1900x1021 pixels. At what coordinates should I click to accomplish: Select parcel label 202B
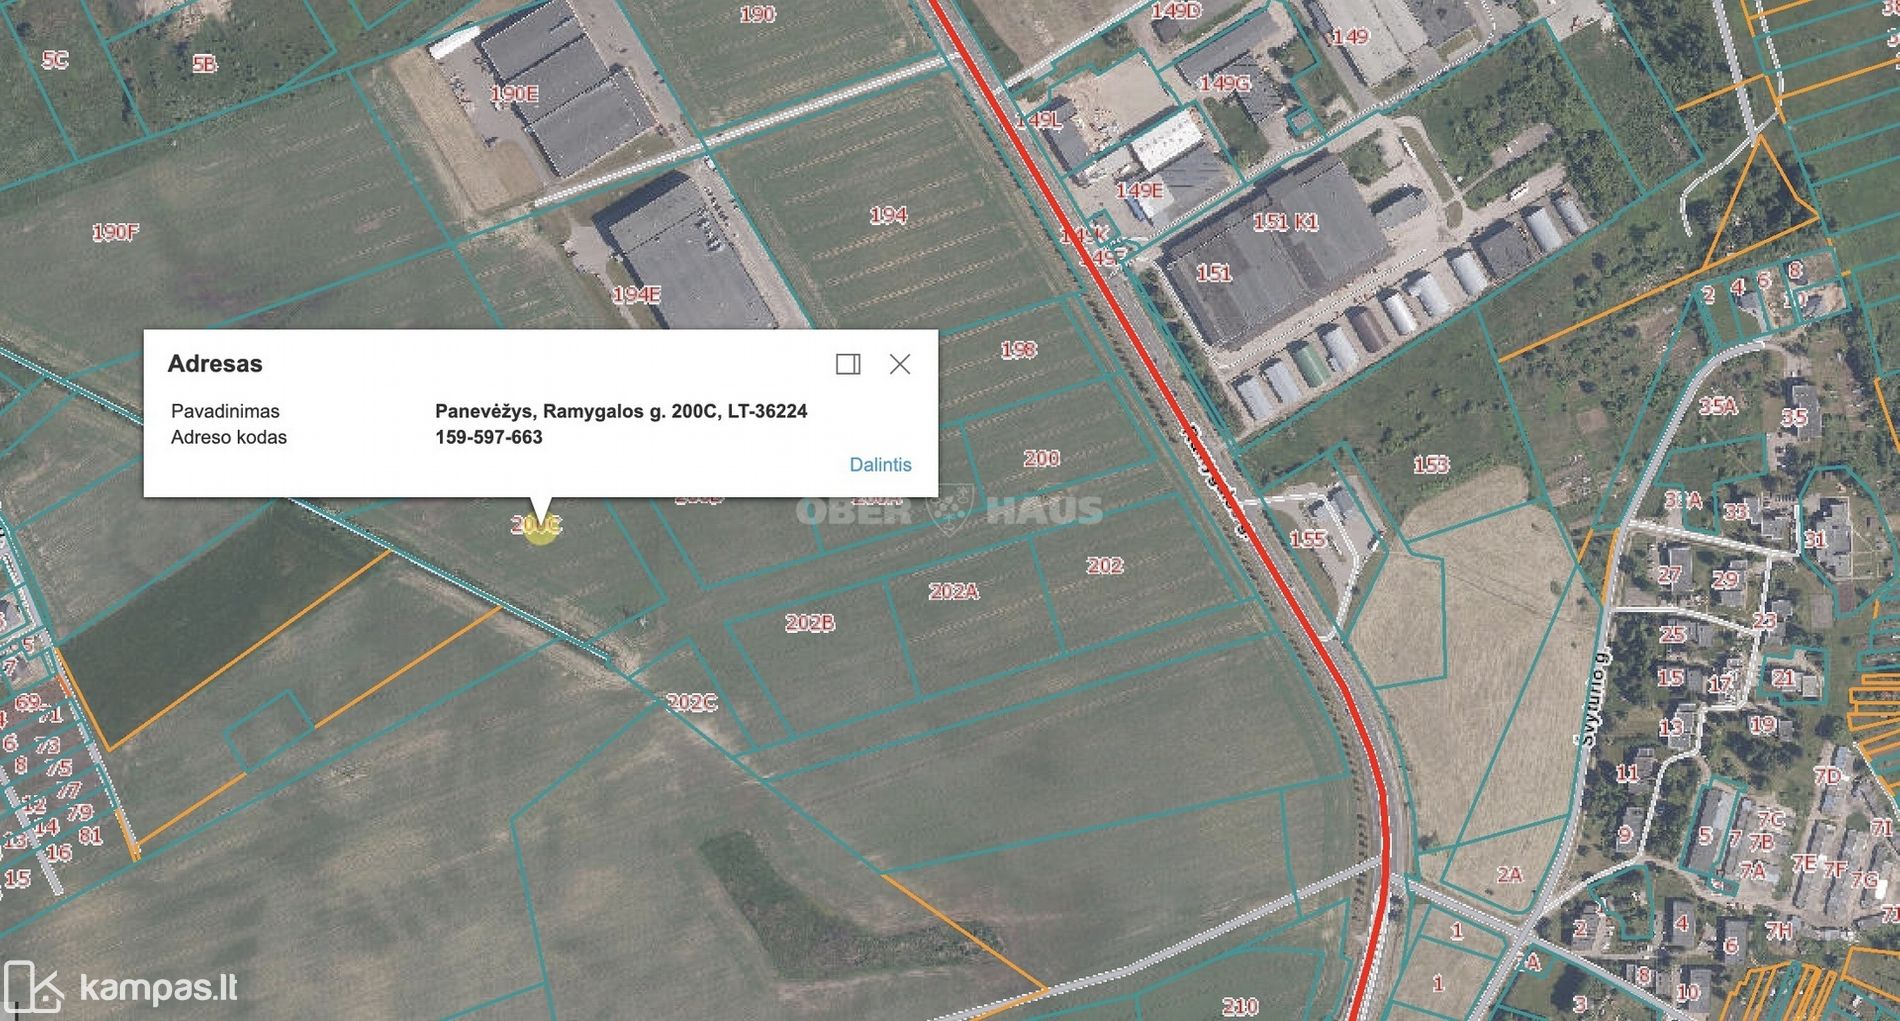click(809, 623)
